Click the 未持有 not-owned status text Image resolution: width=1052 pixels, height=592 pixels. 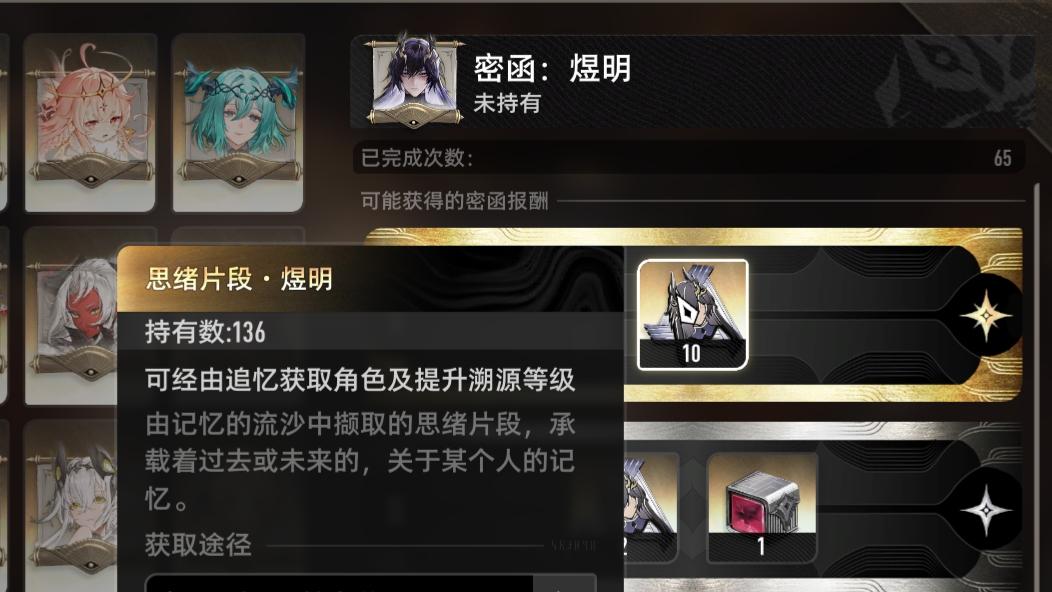pyautogui.click(x=507, y=103)
